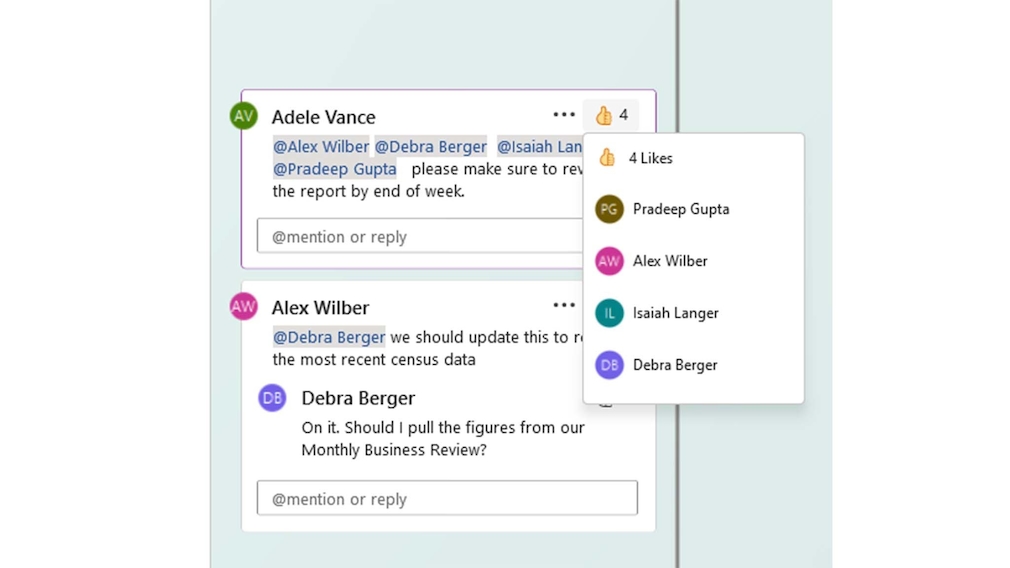
Task: Click the Adele Vance author name
Action: pos(324,117)
